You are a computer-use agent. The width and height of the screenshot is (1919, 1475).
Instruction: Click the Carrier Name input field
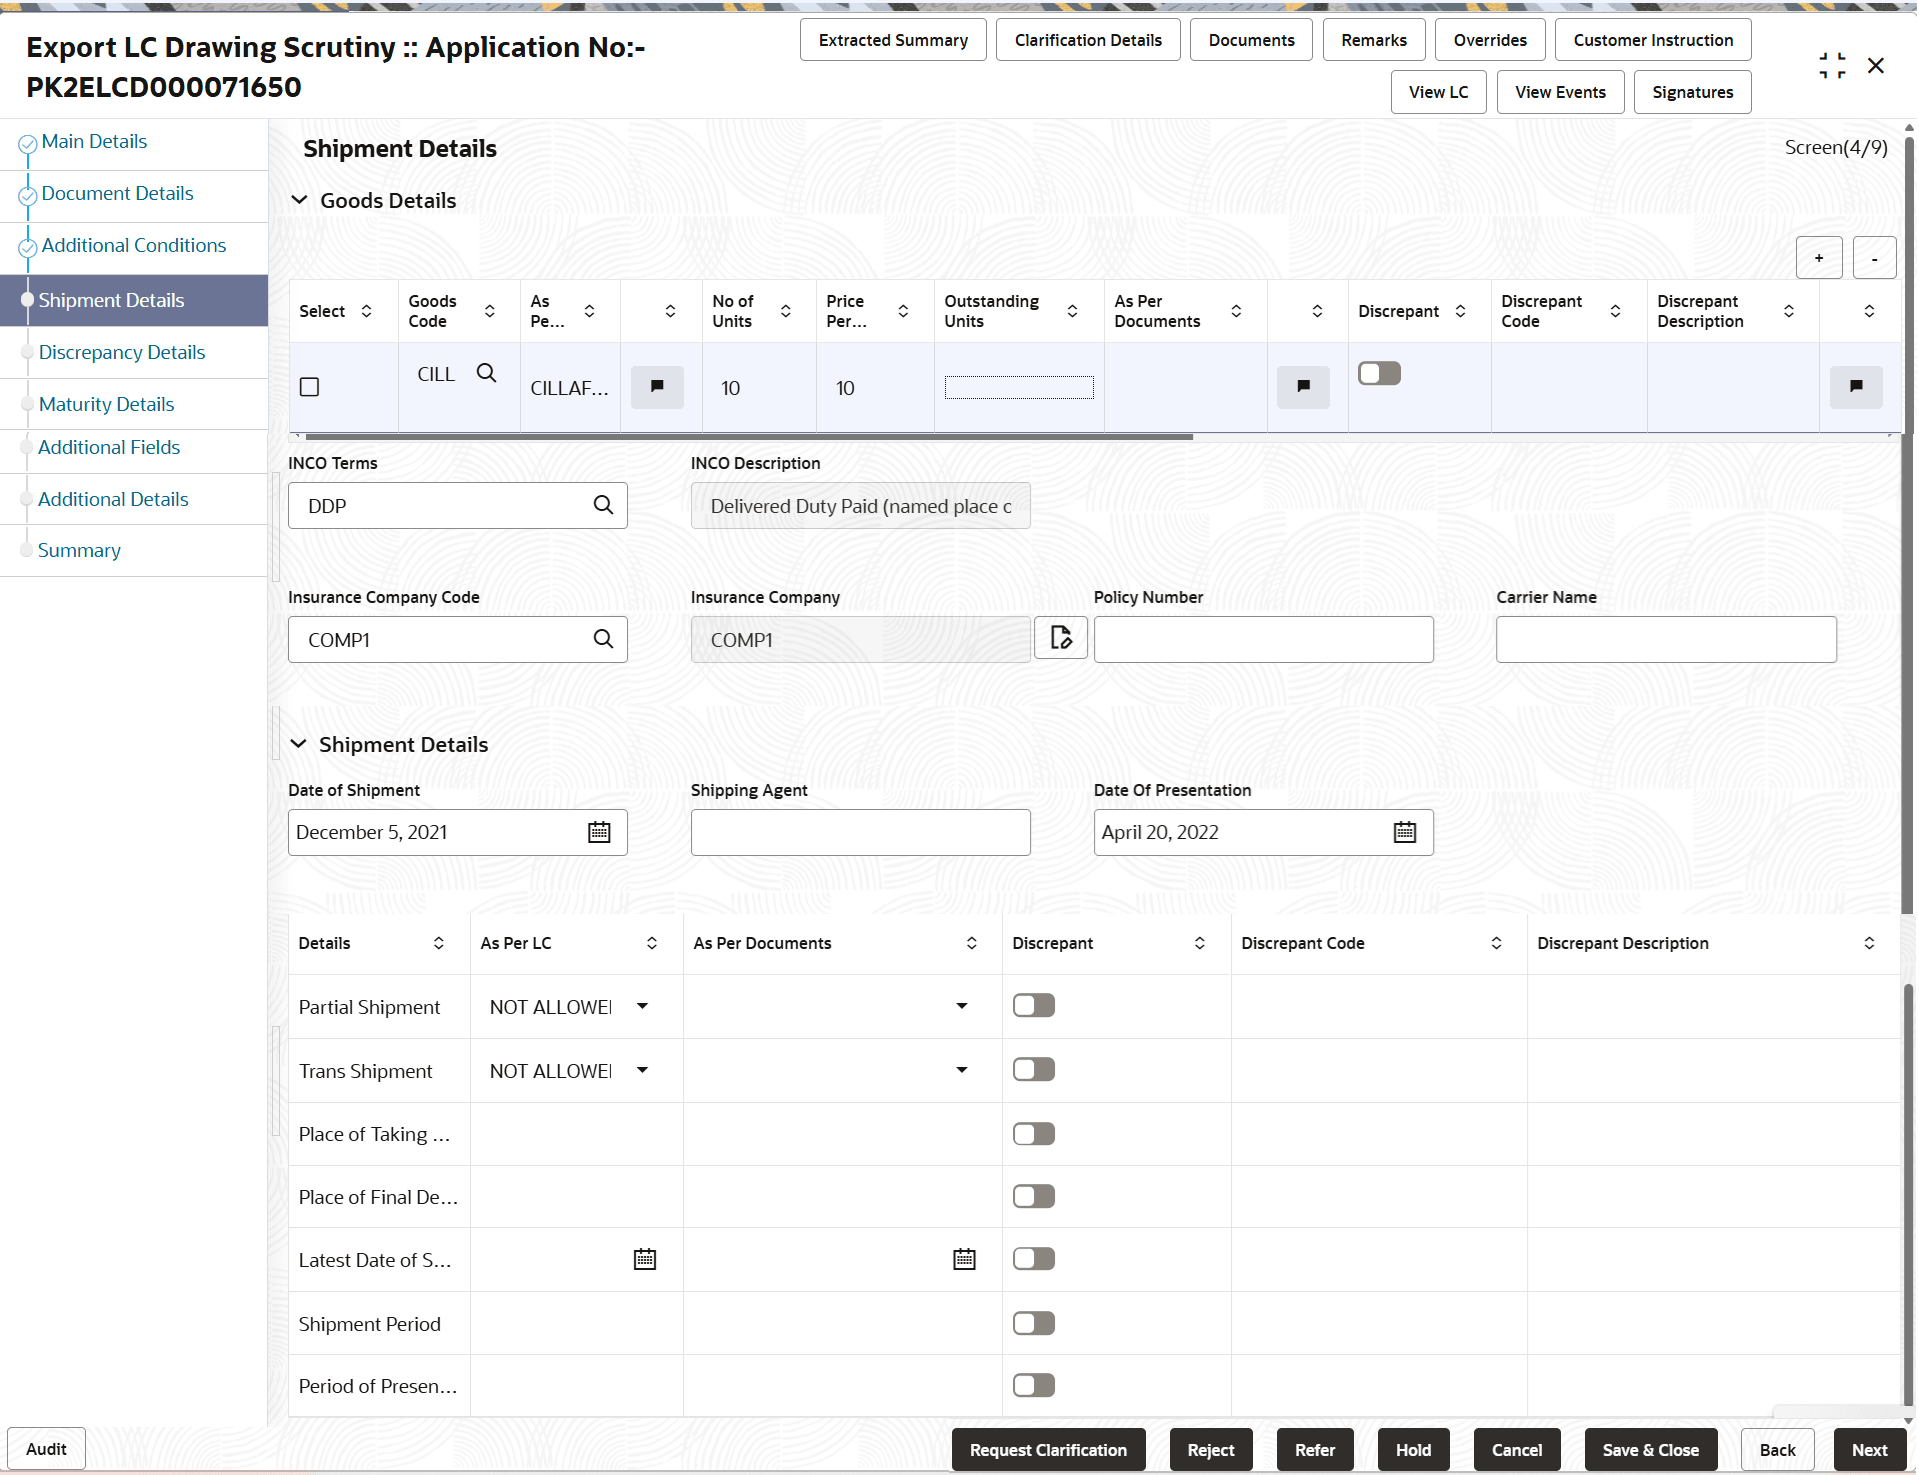(1666, 639)
